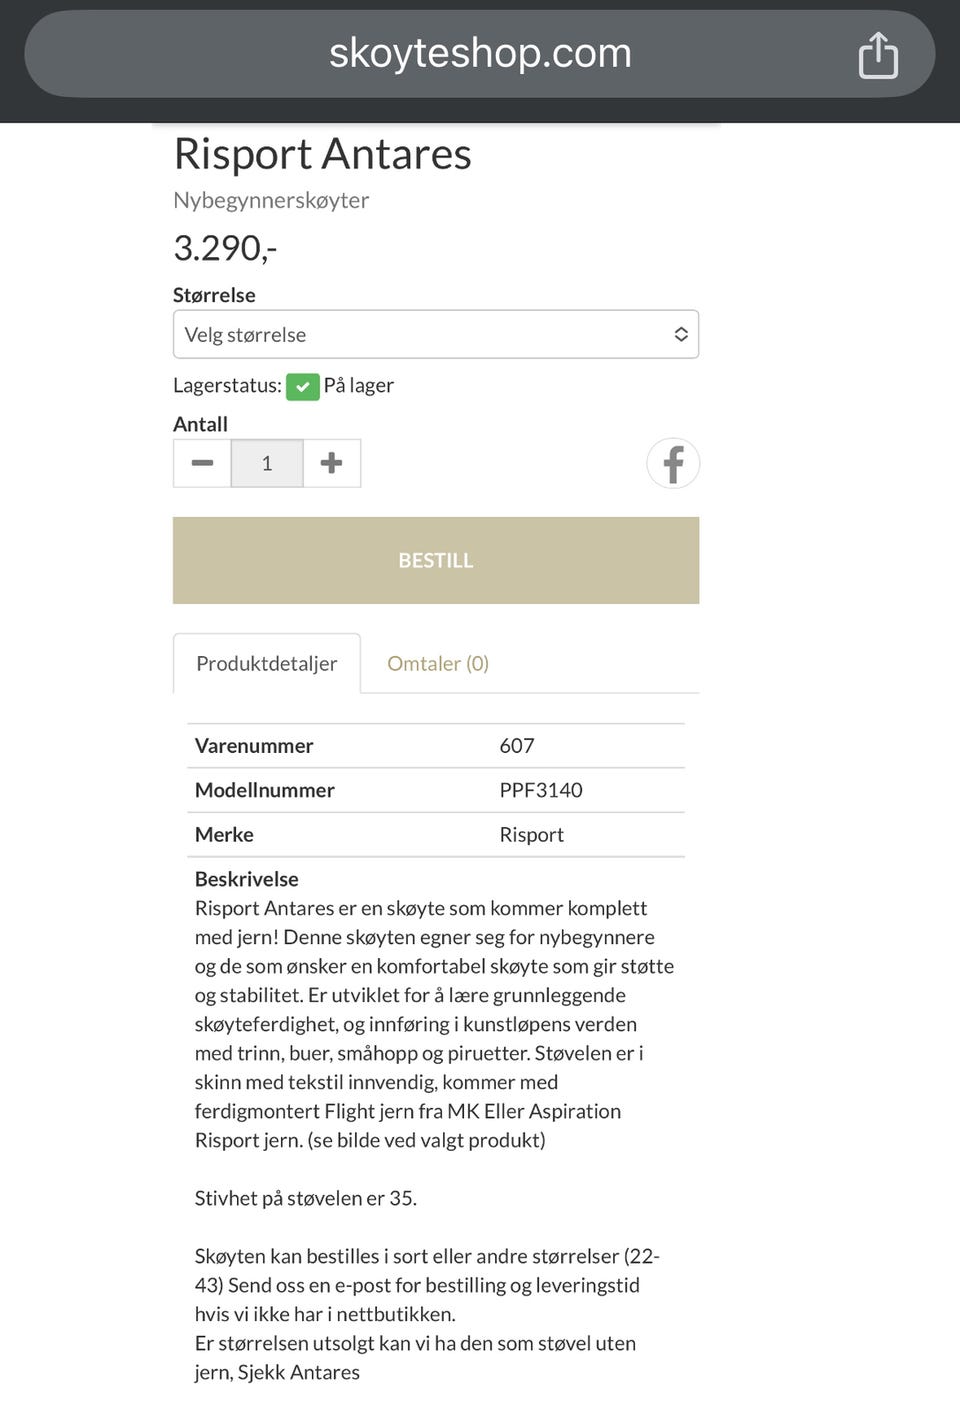The height and width of the screenshot is (1409, 960).
Task: Select the Varenummer value 607
Action: coord(517,746)
